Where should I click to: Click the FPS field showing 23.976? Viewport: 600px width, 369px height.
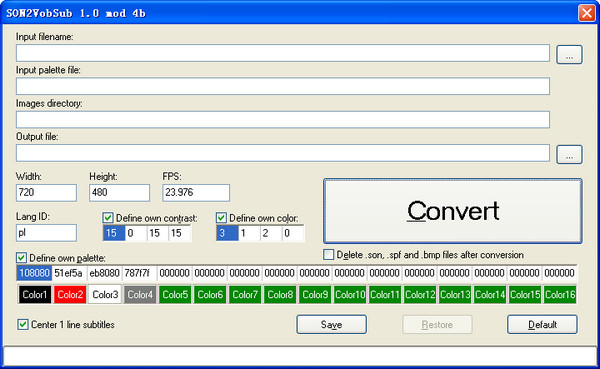[x=196, y=193]
